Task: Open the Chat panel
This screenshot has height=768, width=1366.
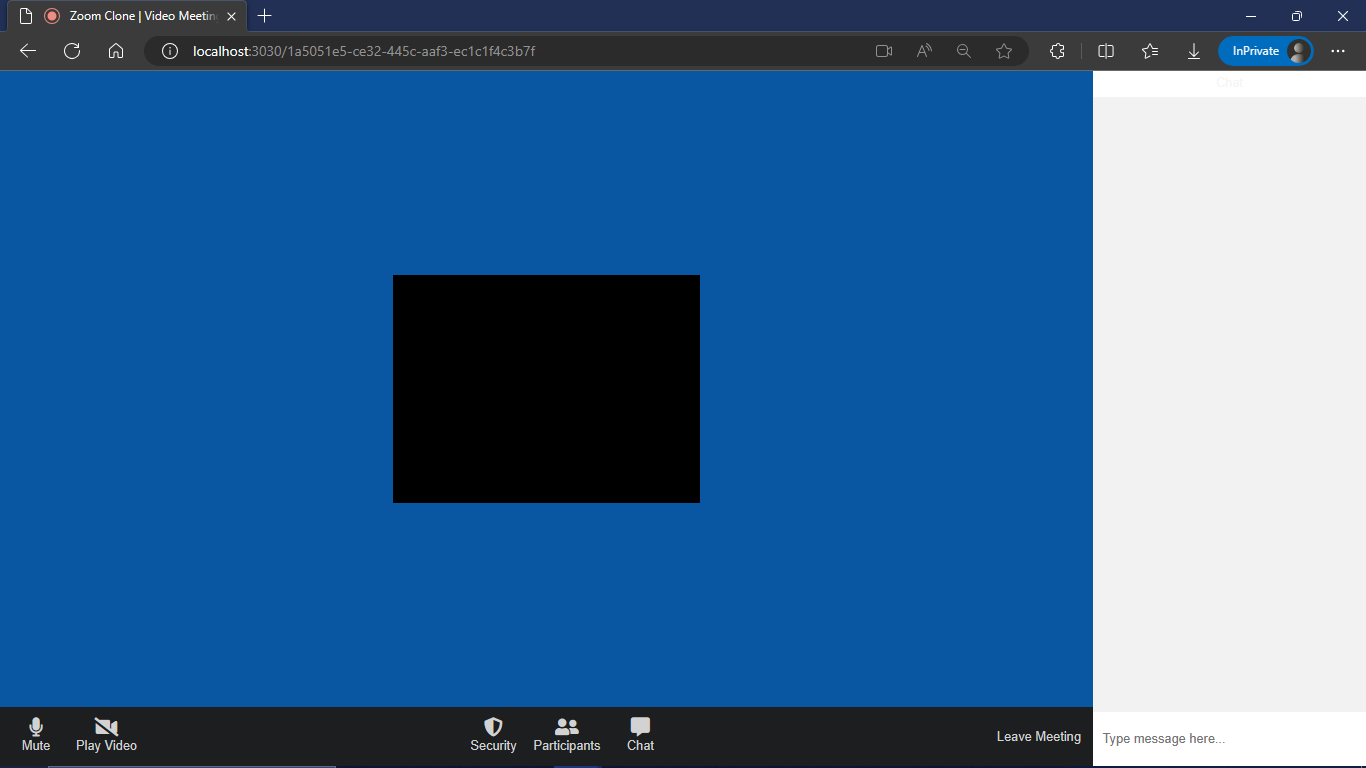Action: 639,734
